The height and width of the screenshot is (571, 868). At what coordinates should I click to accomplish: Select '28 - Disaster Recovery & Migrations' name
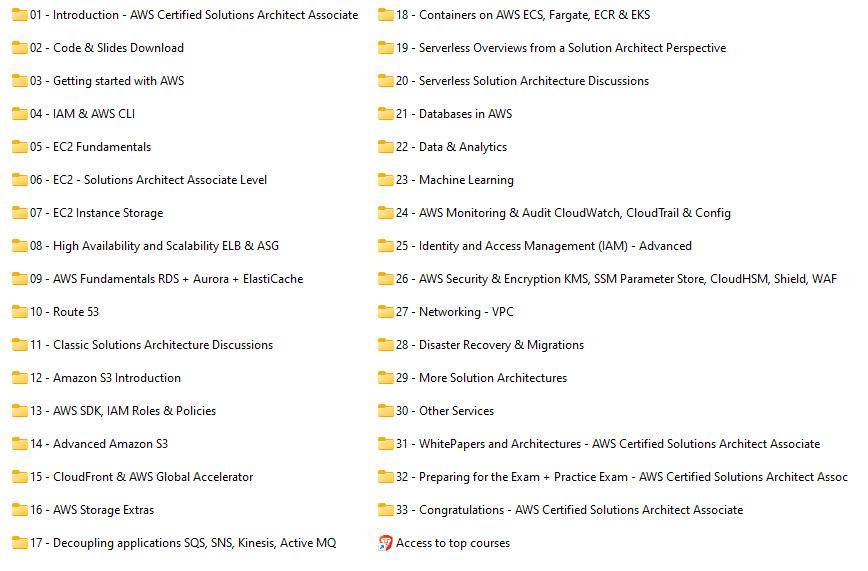[490, 345]
